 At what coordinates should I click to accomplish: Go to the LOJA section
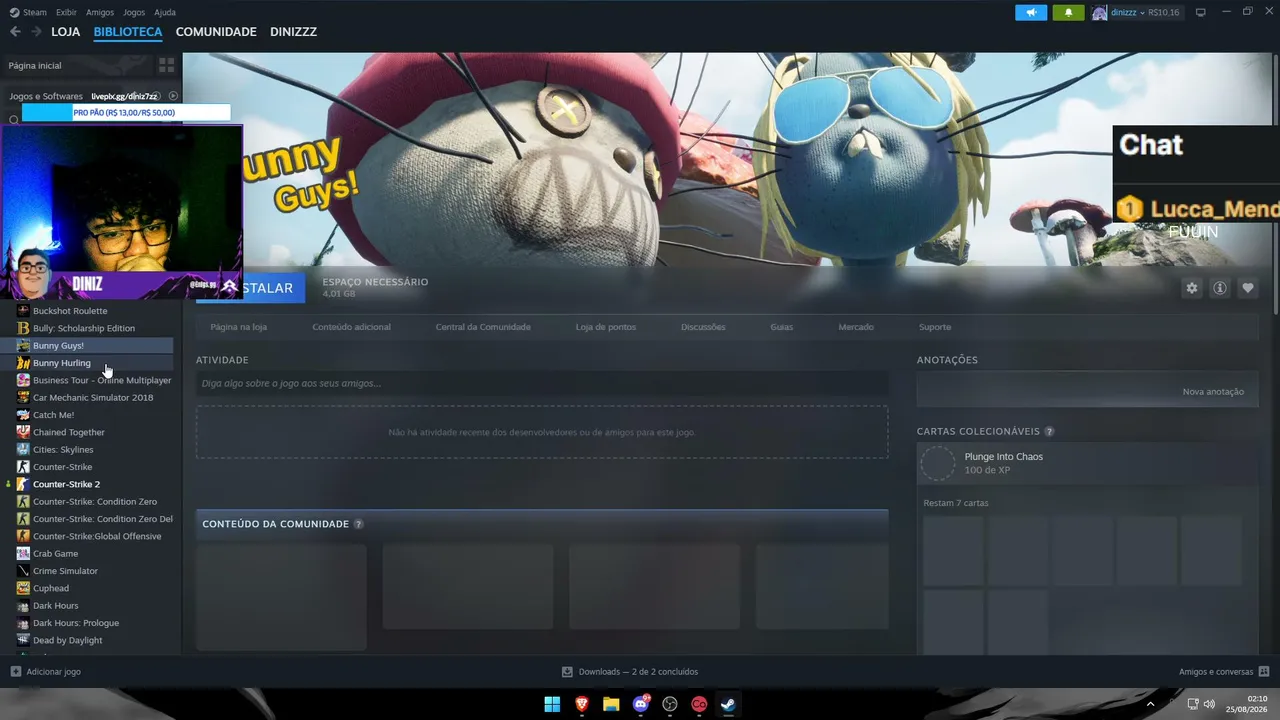pyautogui.click(x=65, y=32)
